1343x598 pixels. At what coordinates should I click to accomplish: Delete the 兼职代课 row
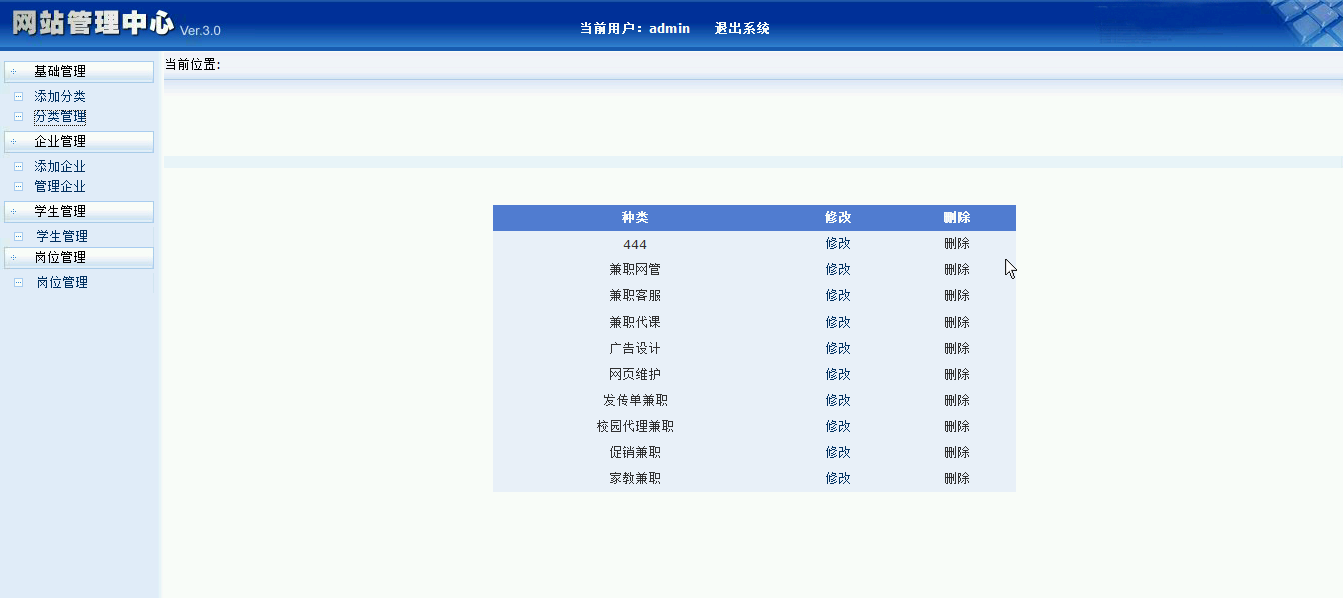coord(957,322)
